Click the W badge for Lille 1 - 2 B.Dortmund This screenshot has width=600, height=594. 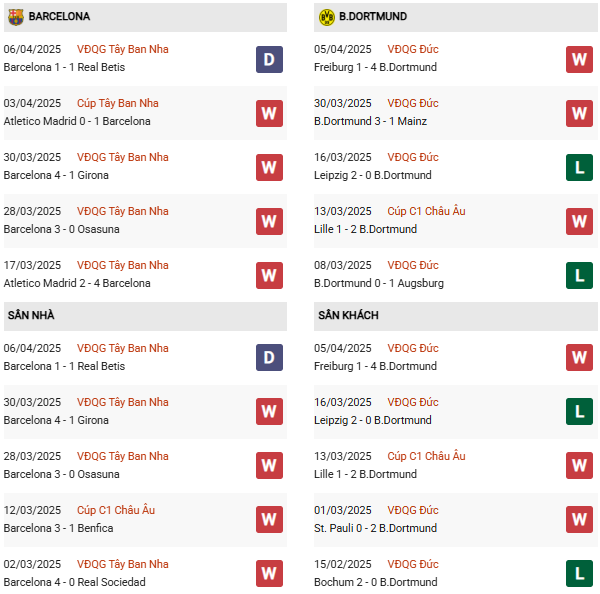click(x=579, y=221)
